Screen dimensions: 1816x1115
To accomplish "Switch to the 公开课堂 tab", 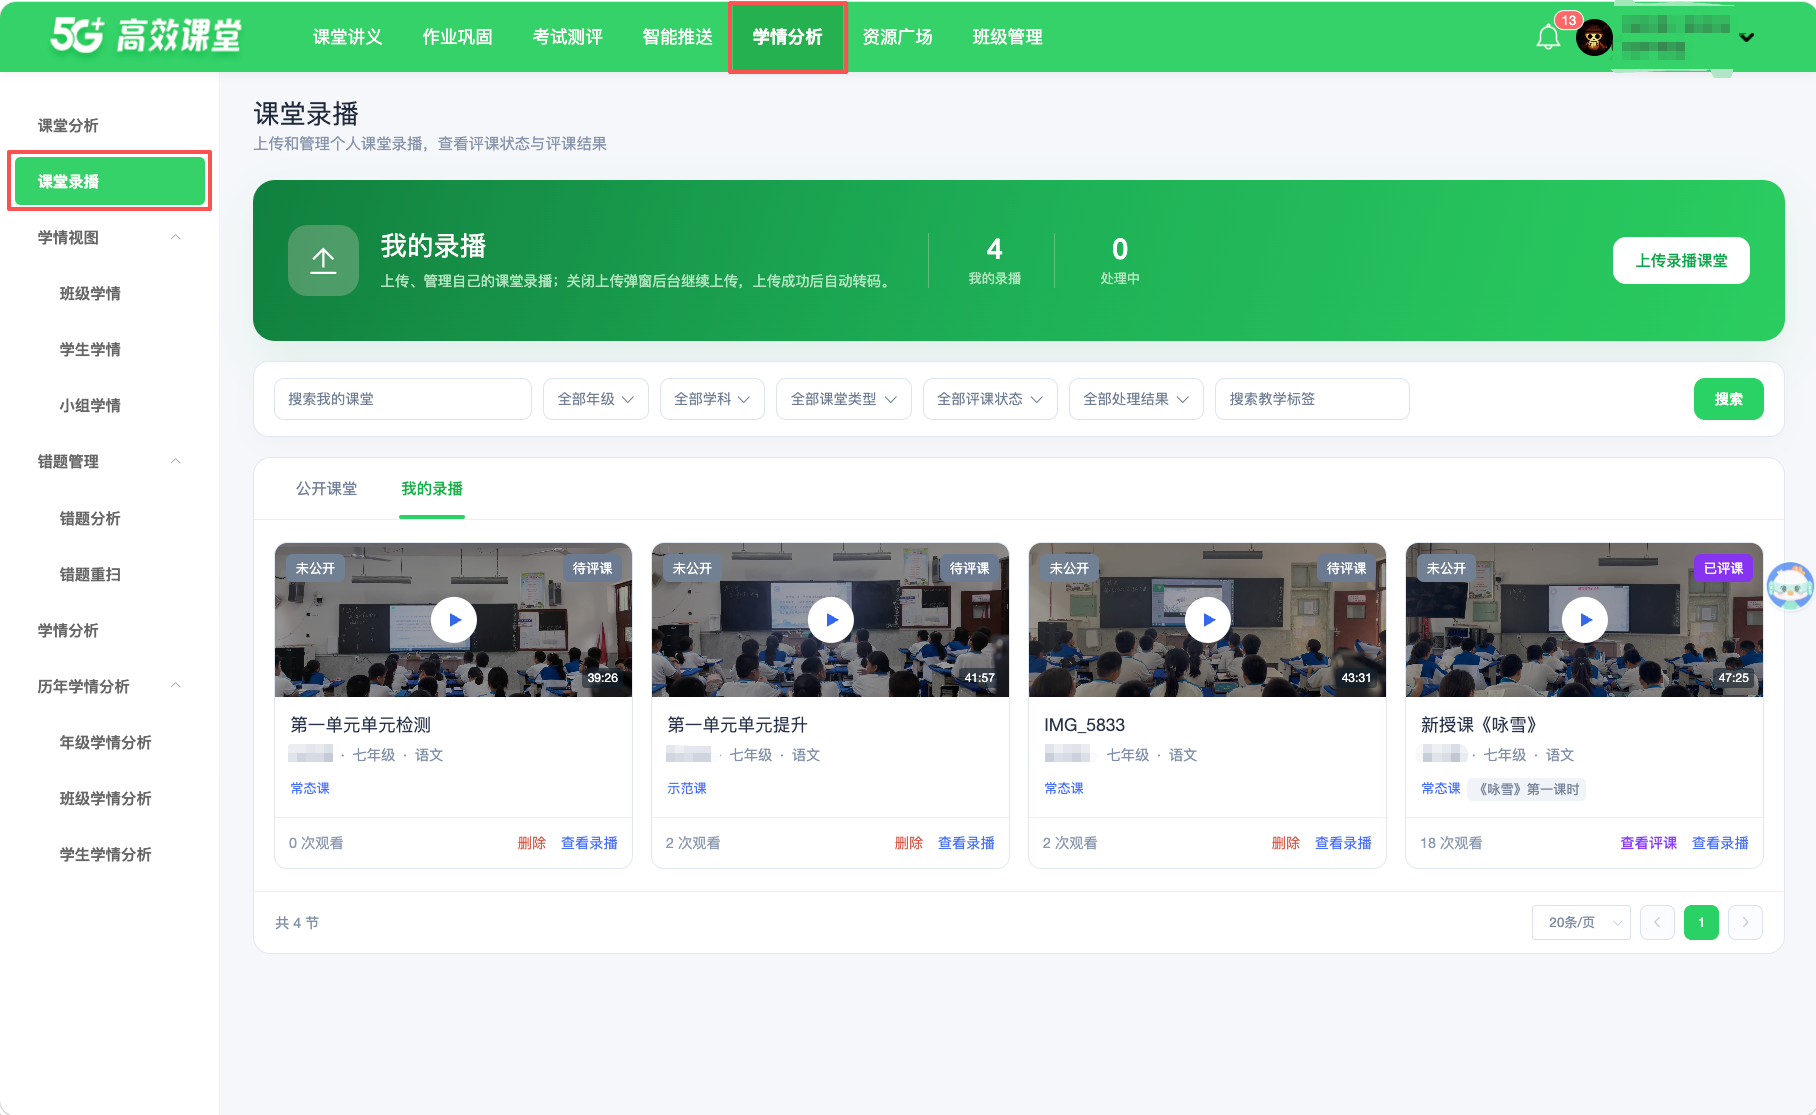I will coord(326,488).
